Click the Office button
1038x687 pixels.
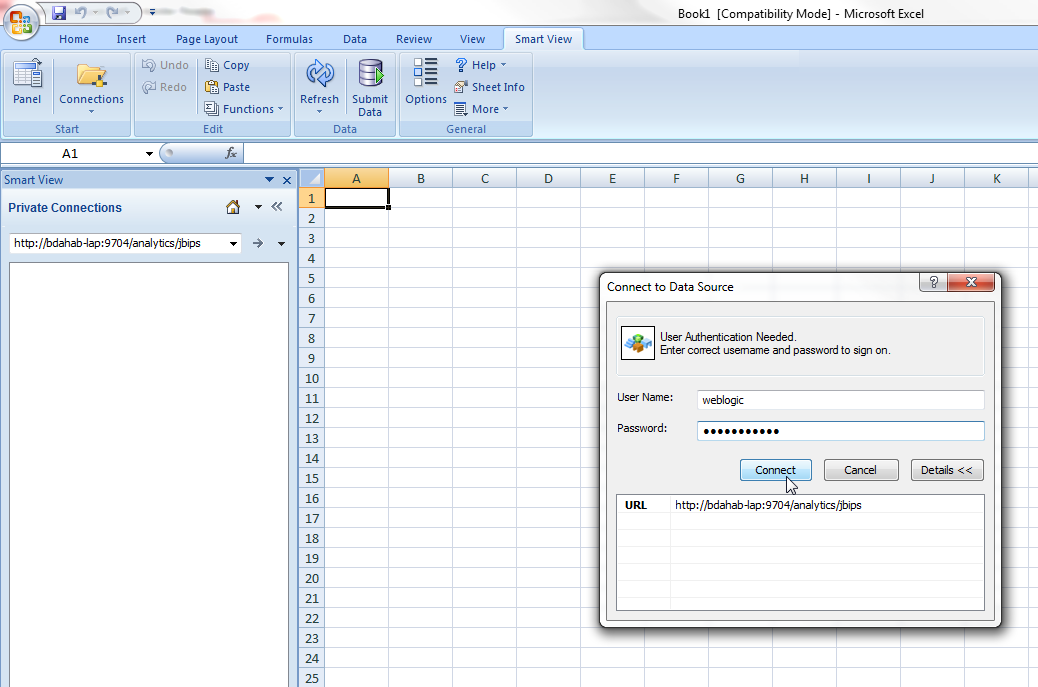(x=21, y=22)
